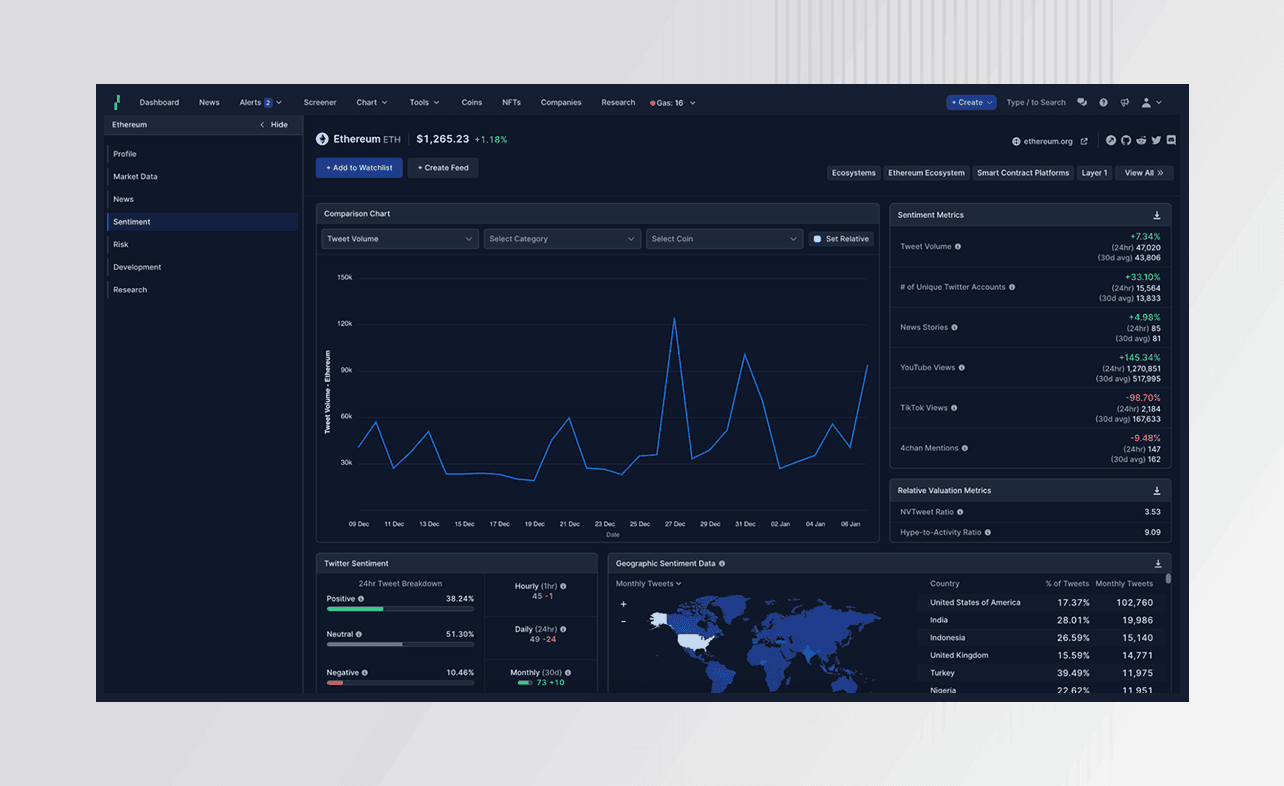1284x786 pixels.
Task: Hide the Ethereum sidebar
Action: tap(274, 125)
